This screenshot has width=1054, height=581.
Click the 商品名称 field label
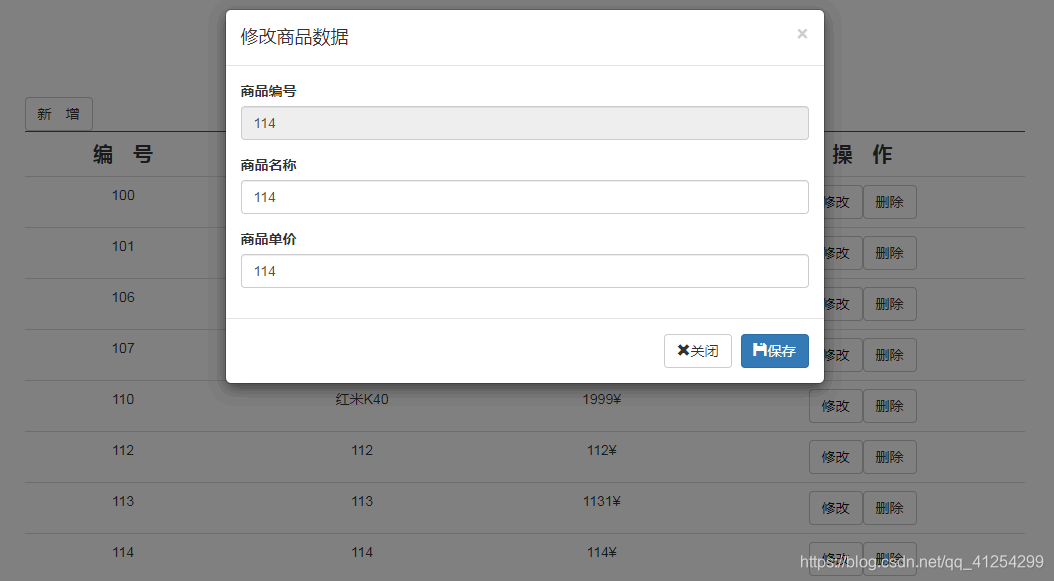(x=268, y=165)
